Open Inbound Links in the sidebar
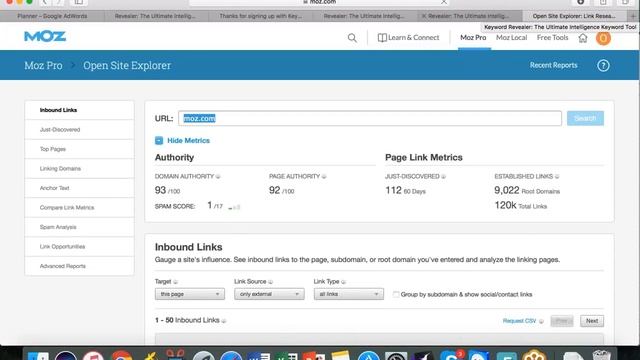This screenshot has height=360, width=640. click(x=79, y=110)
